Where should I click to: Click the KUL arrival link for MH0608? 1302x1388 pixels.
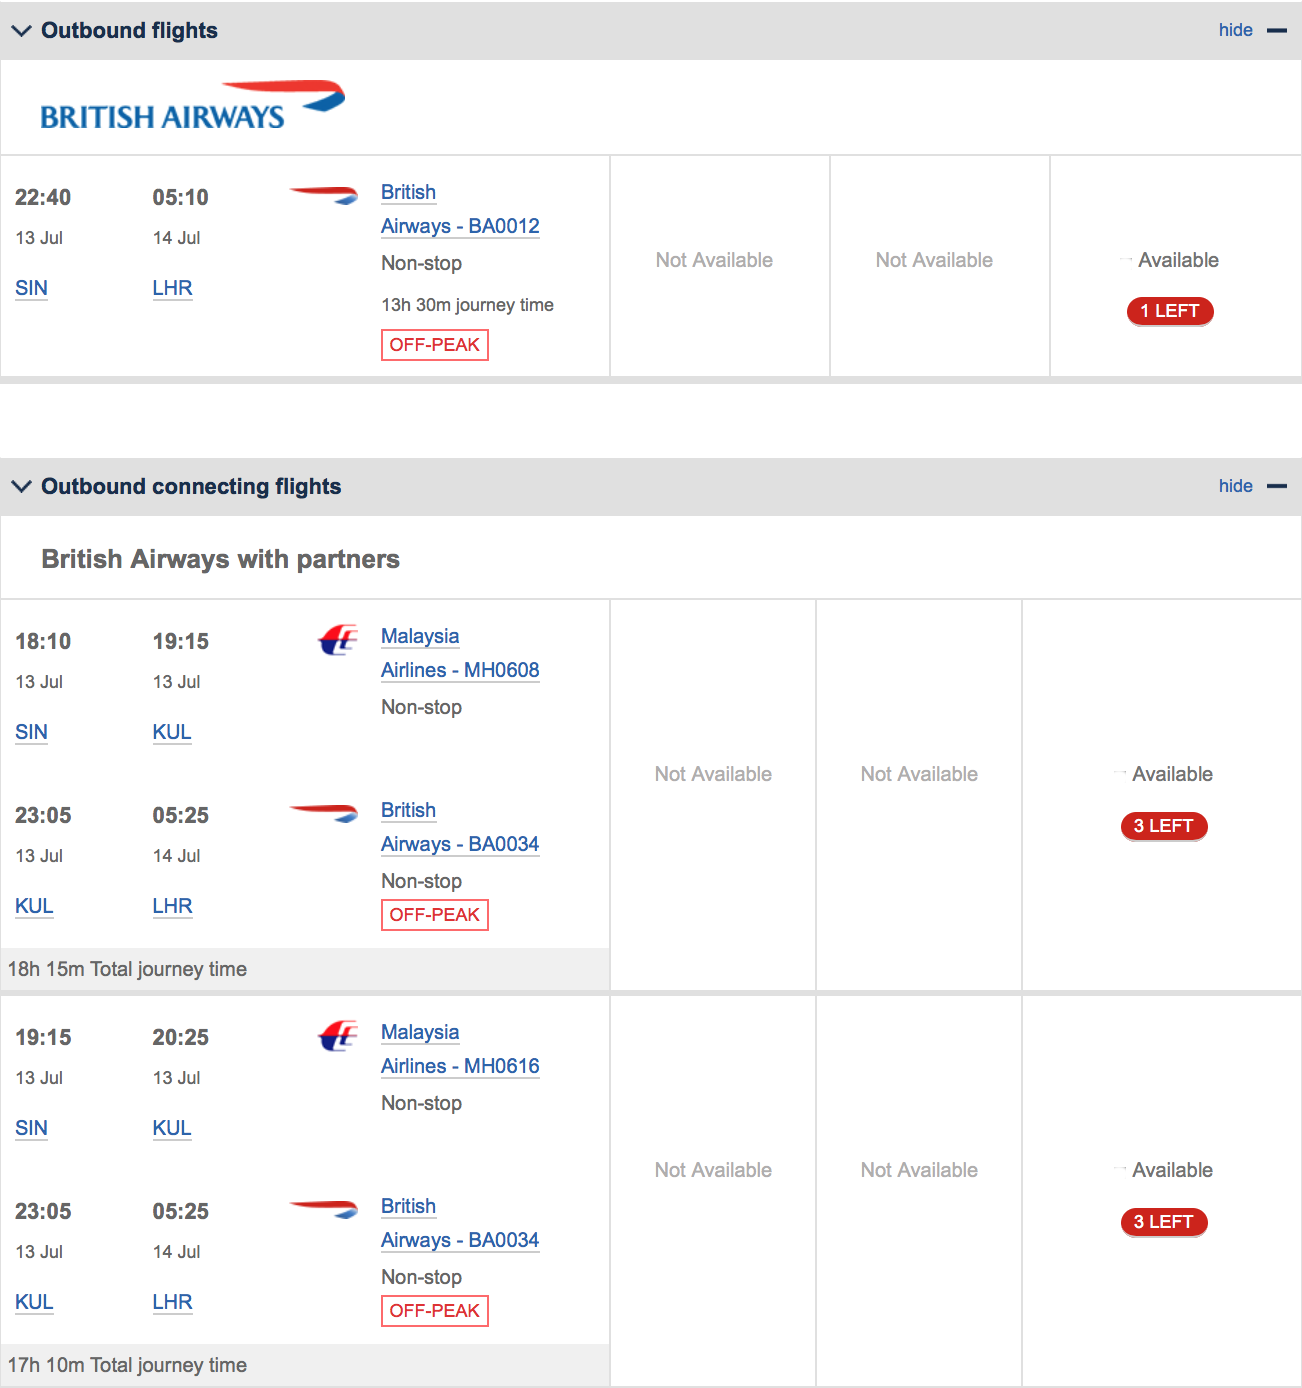pyautogui.click(x=172, y=732)
